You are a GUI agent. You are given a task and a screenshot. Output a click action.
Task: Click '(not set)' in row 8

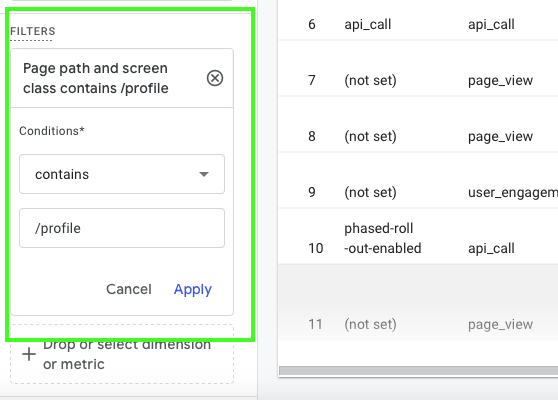[370, 136]
